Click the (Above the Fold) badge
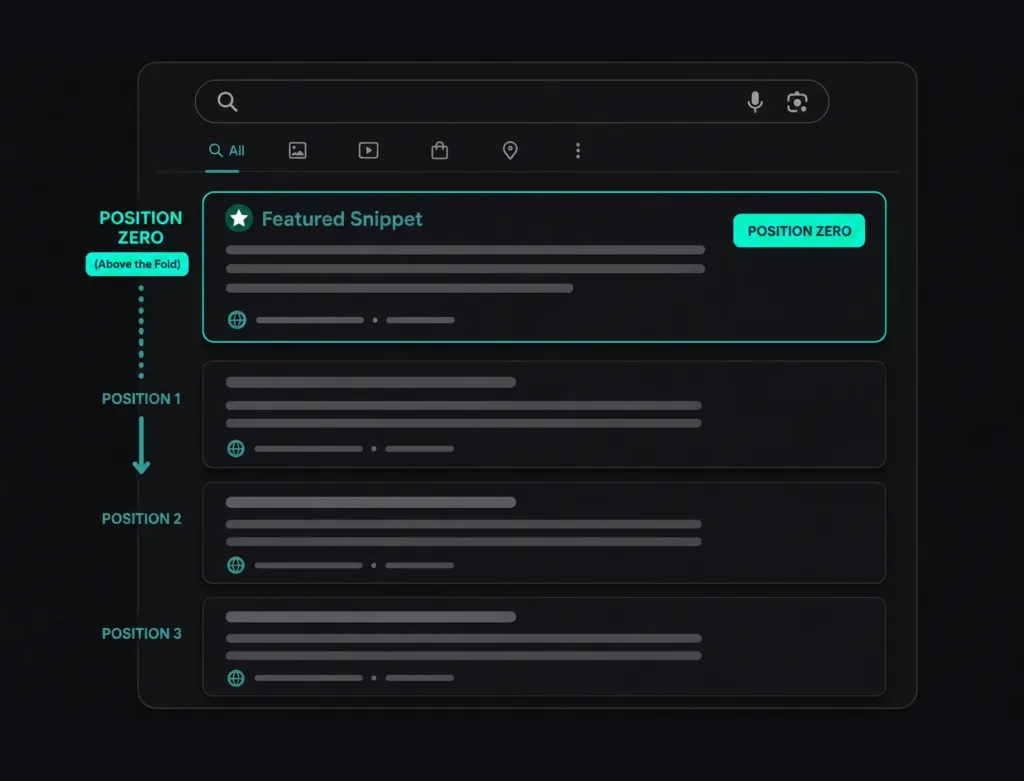 137,264
